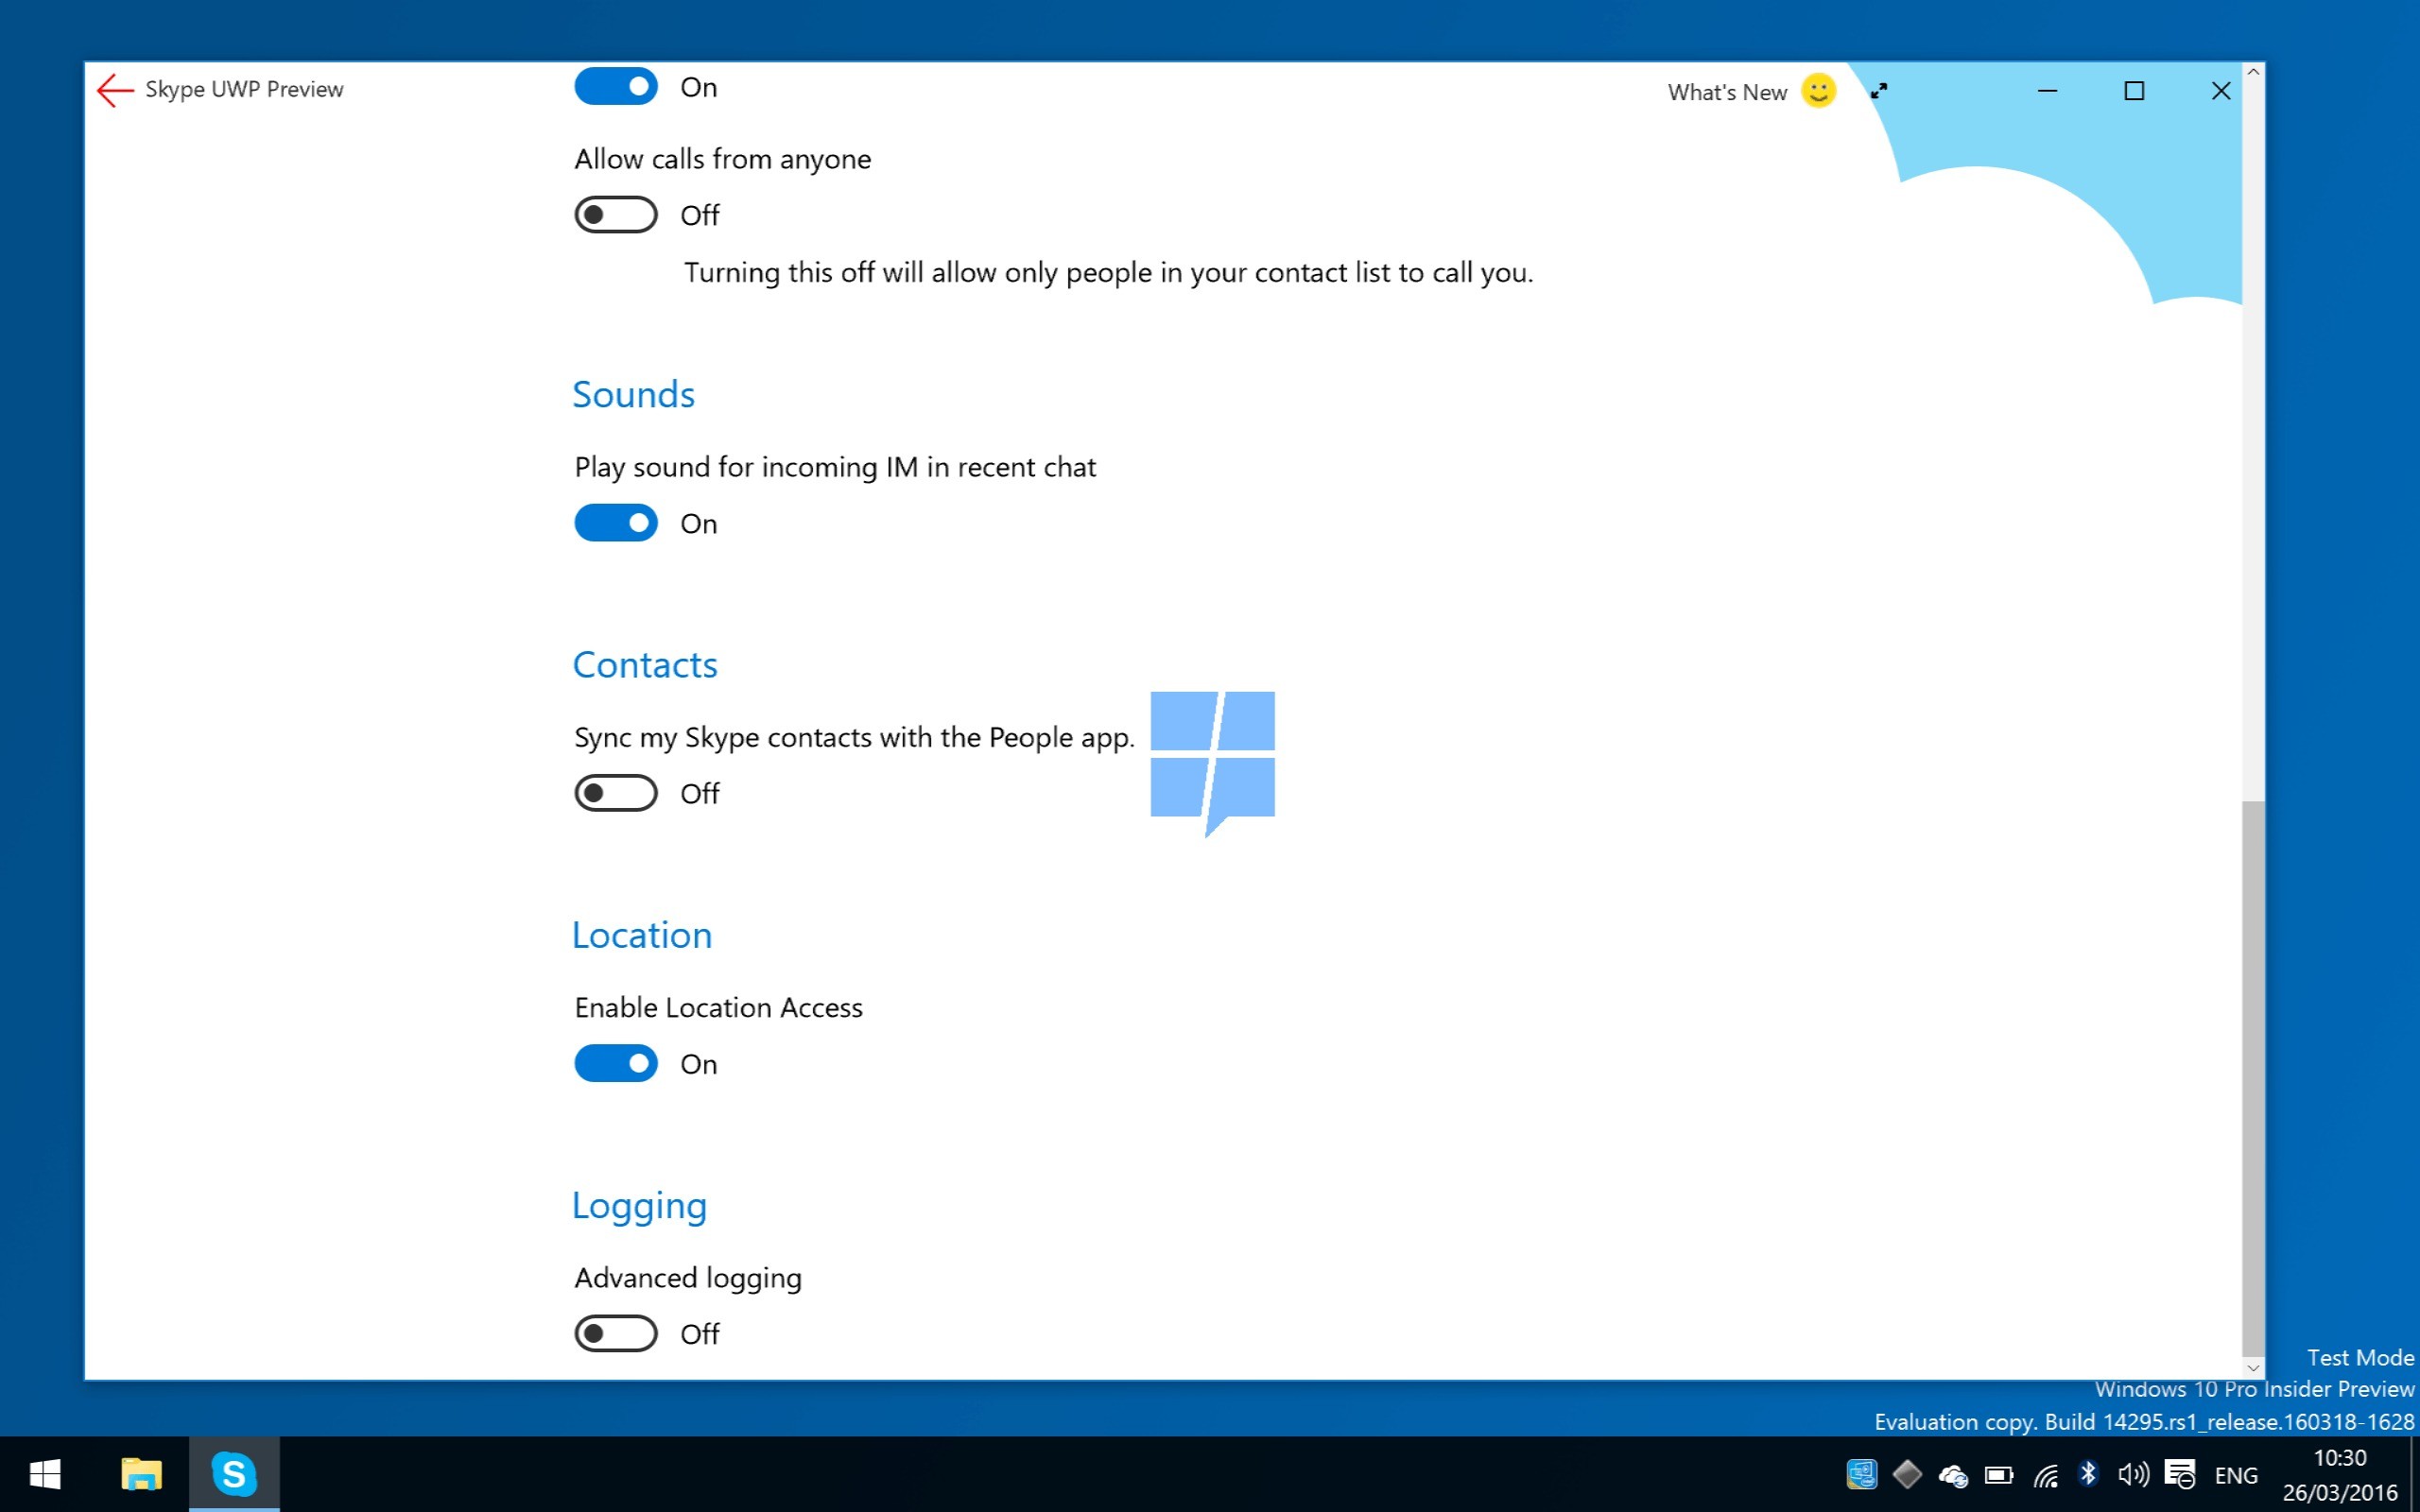The width and height of the screenshot is (2420, 1512).
Task: Click the What's New link
Action: [1726, 92]
